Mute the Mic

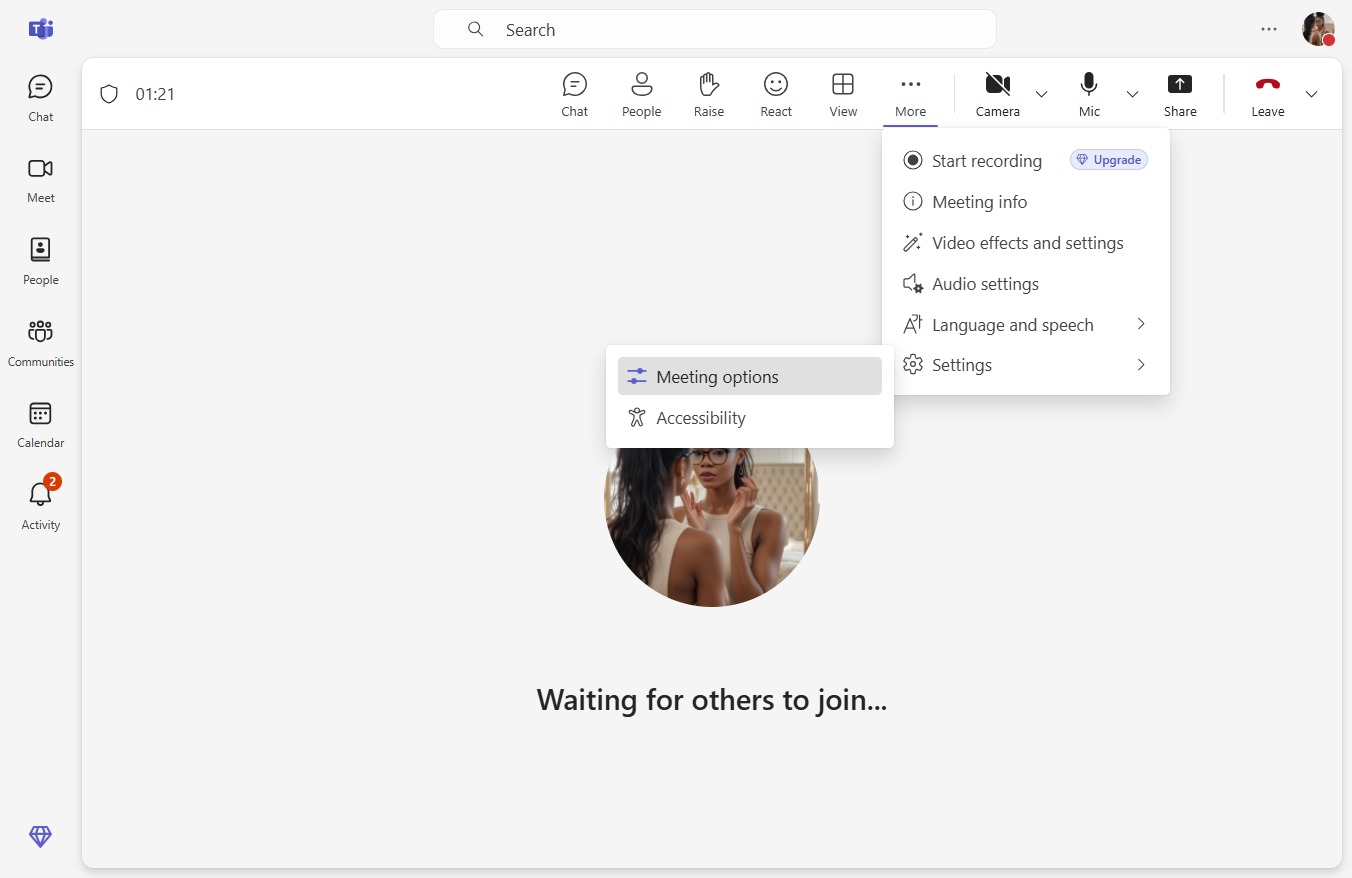pos(1089,95)
